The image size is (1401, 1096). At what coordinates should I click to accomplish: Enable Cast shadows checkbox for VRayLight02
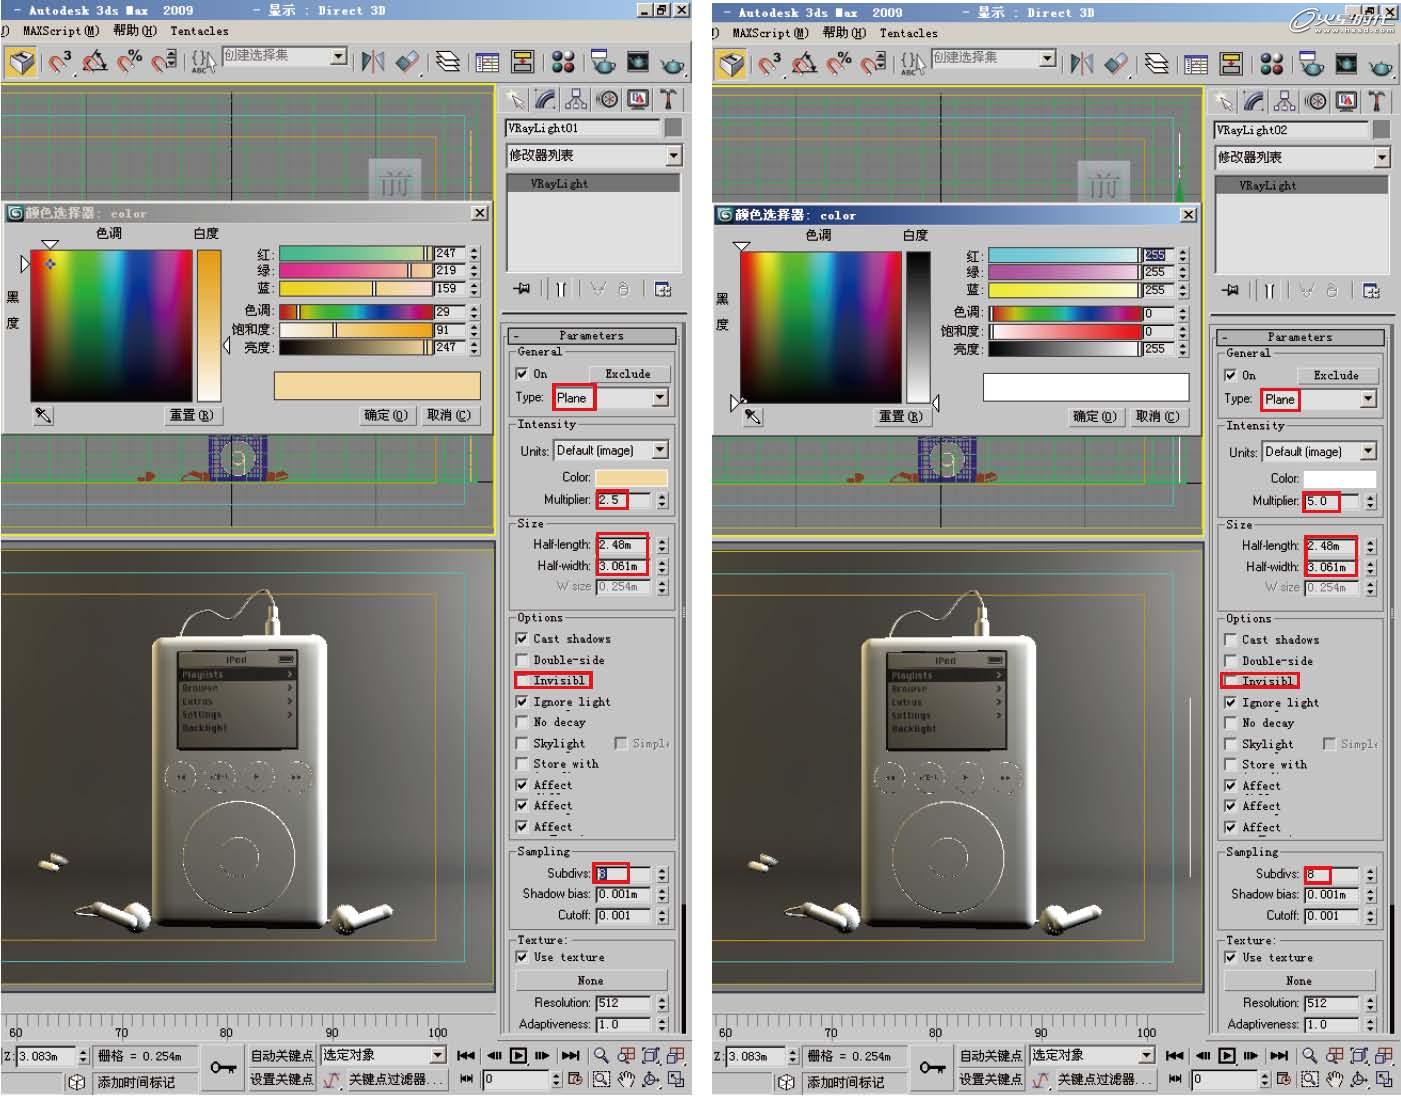click(1231, 639)
